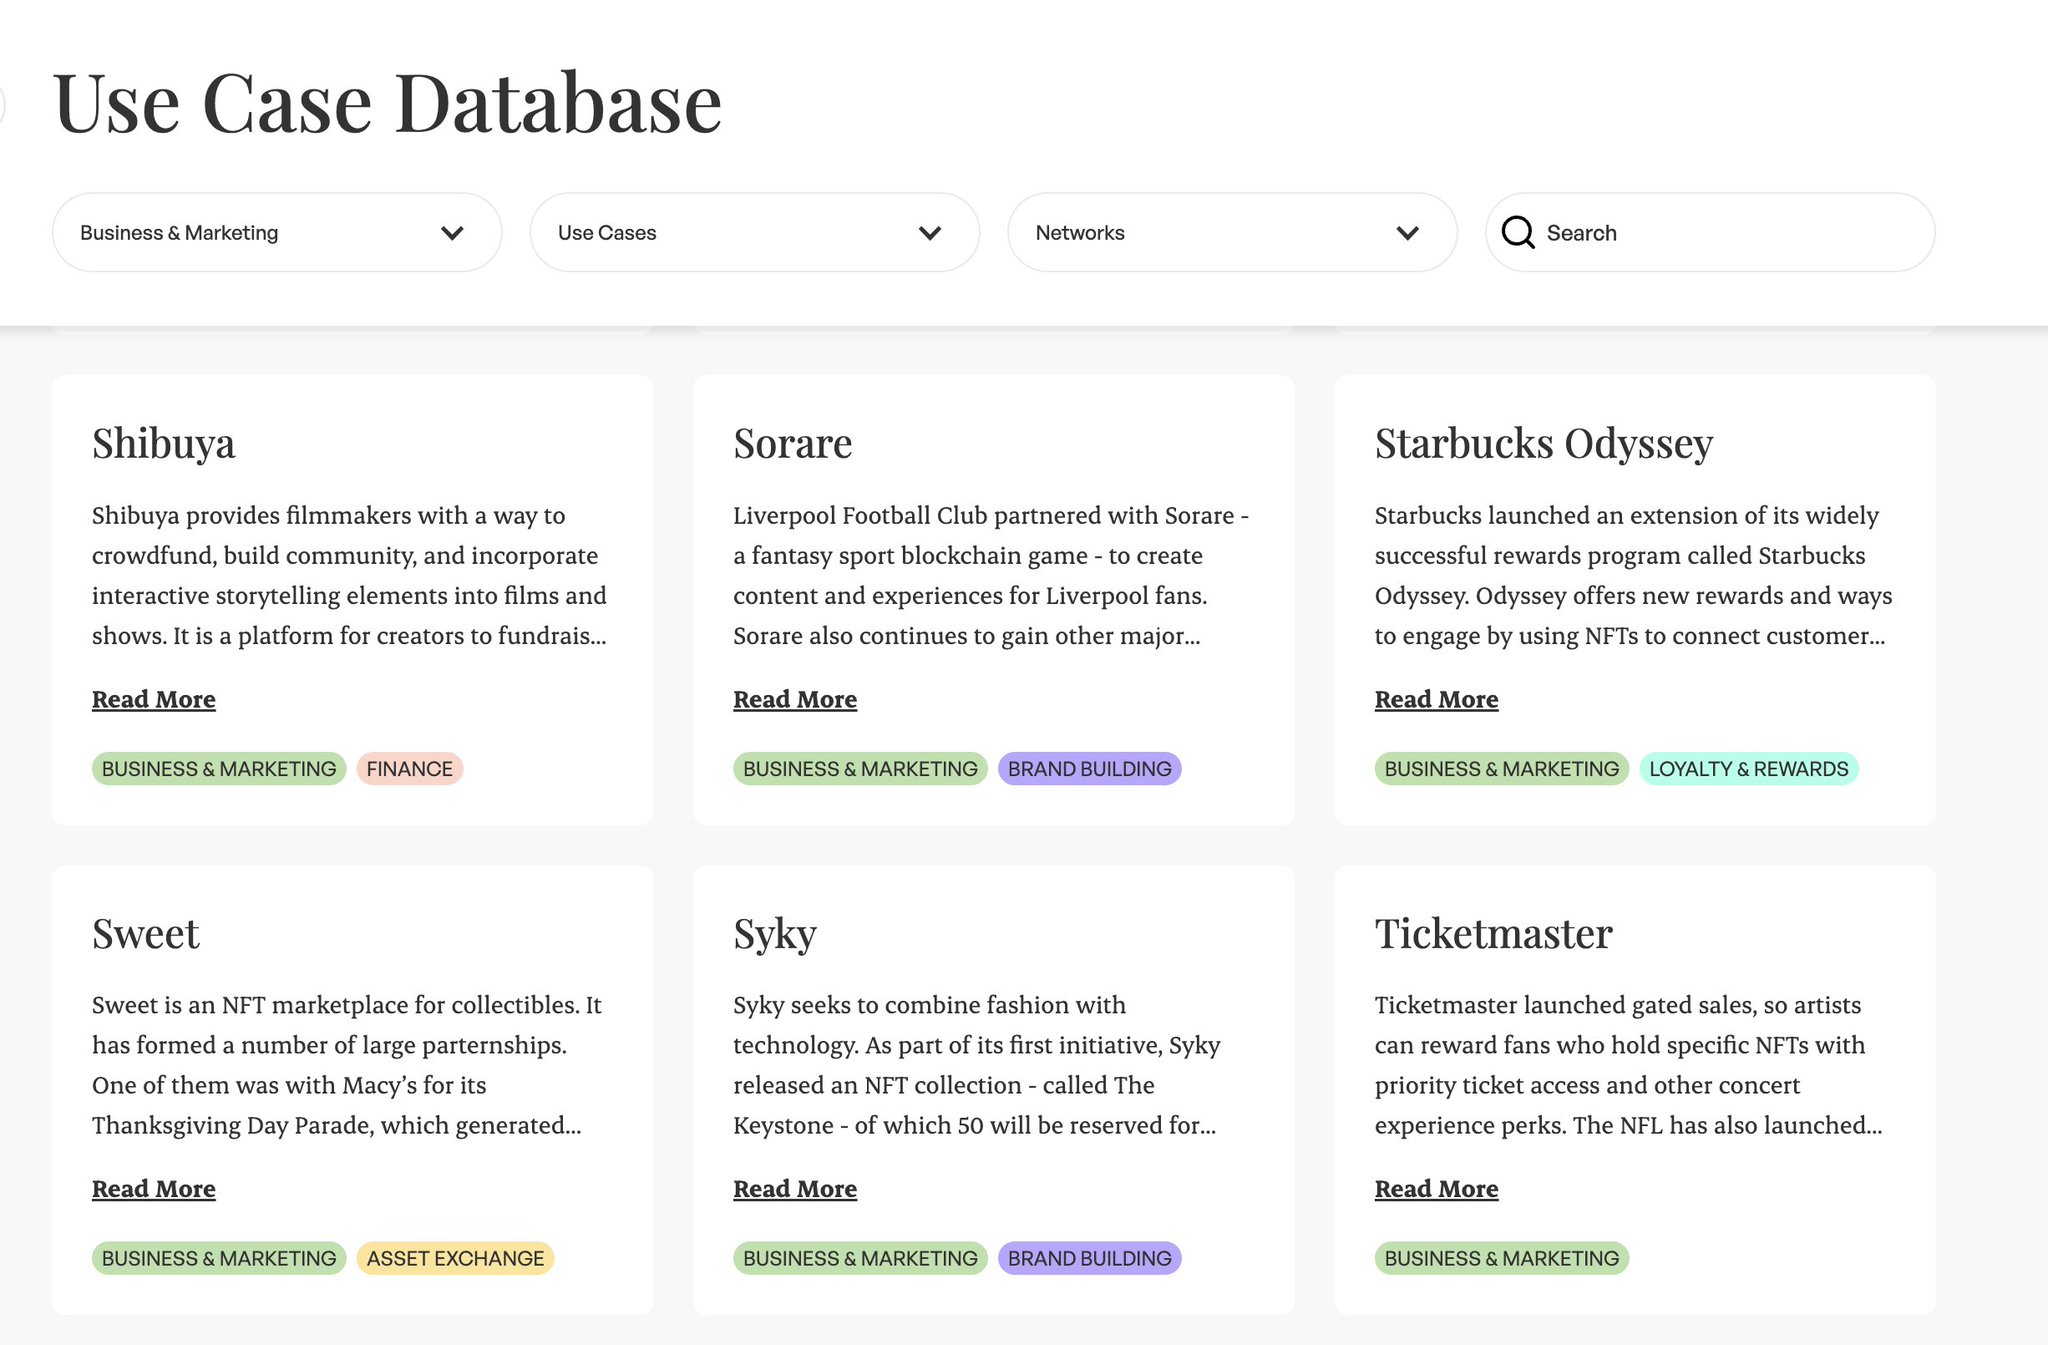This screenshot has width=2048, height=1345.
Task: Select Brand Building tag on Syky card
Action: 1090,1258
